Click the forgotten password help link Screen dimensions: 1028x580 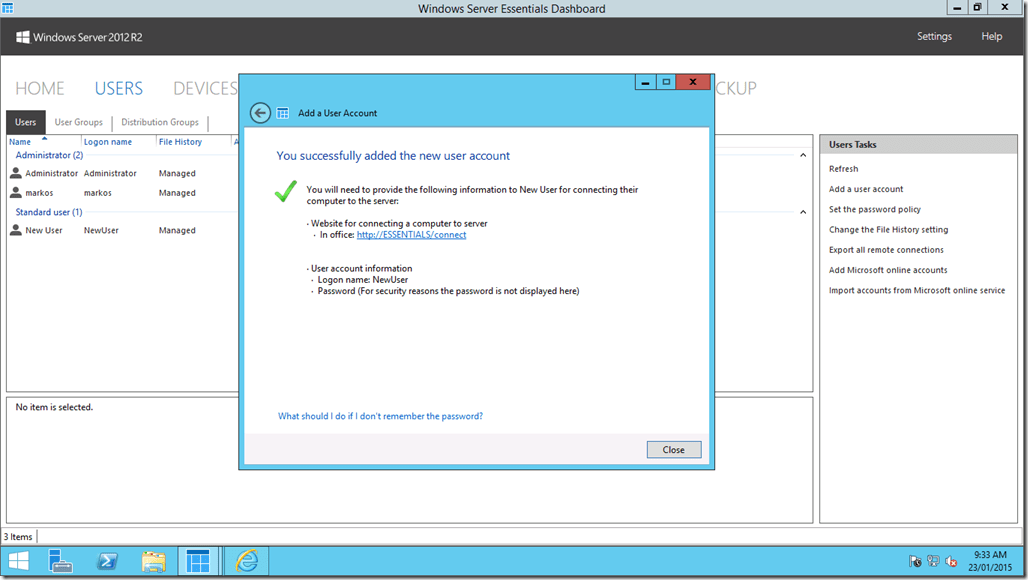(380, 416)
